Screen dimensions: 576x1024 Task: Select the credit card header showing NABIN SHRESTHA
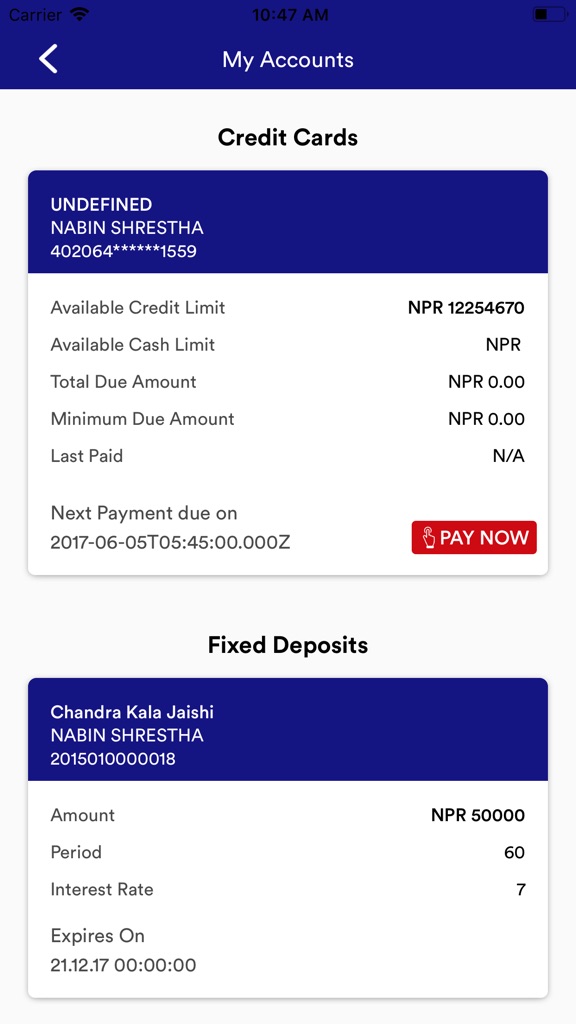tap(127, 228)
